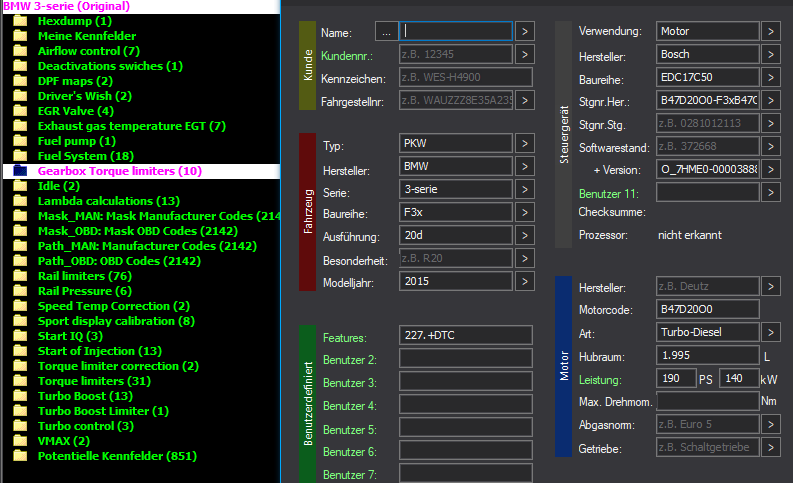Image resolution: width=793 pixels, height=483 pixels.
Task: Click the Leistung kW field showing 140
Action: pyautogui.click(x=739, y=378)
